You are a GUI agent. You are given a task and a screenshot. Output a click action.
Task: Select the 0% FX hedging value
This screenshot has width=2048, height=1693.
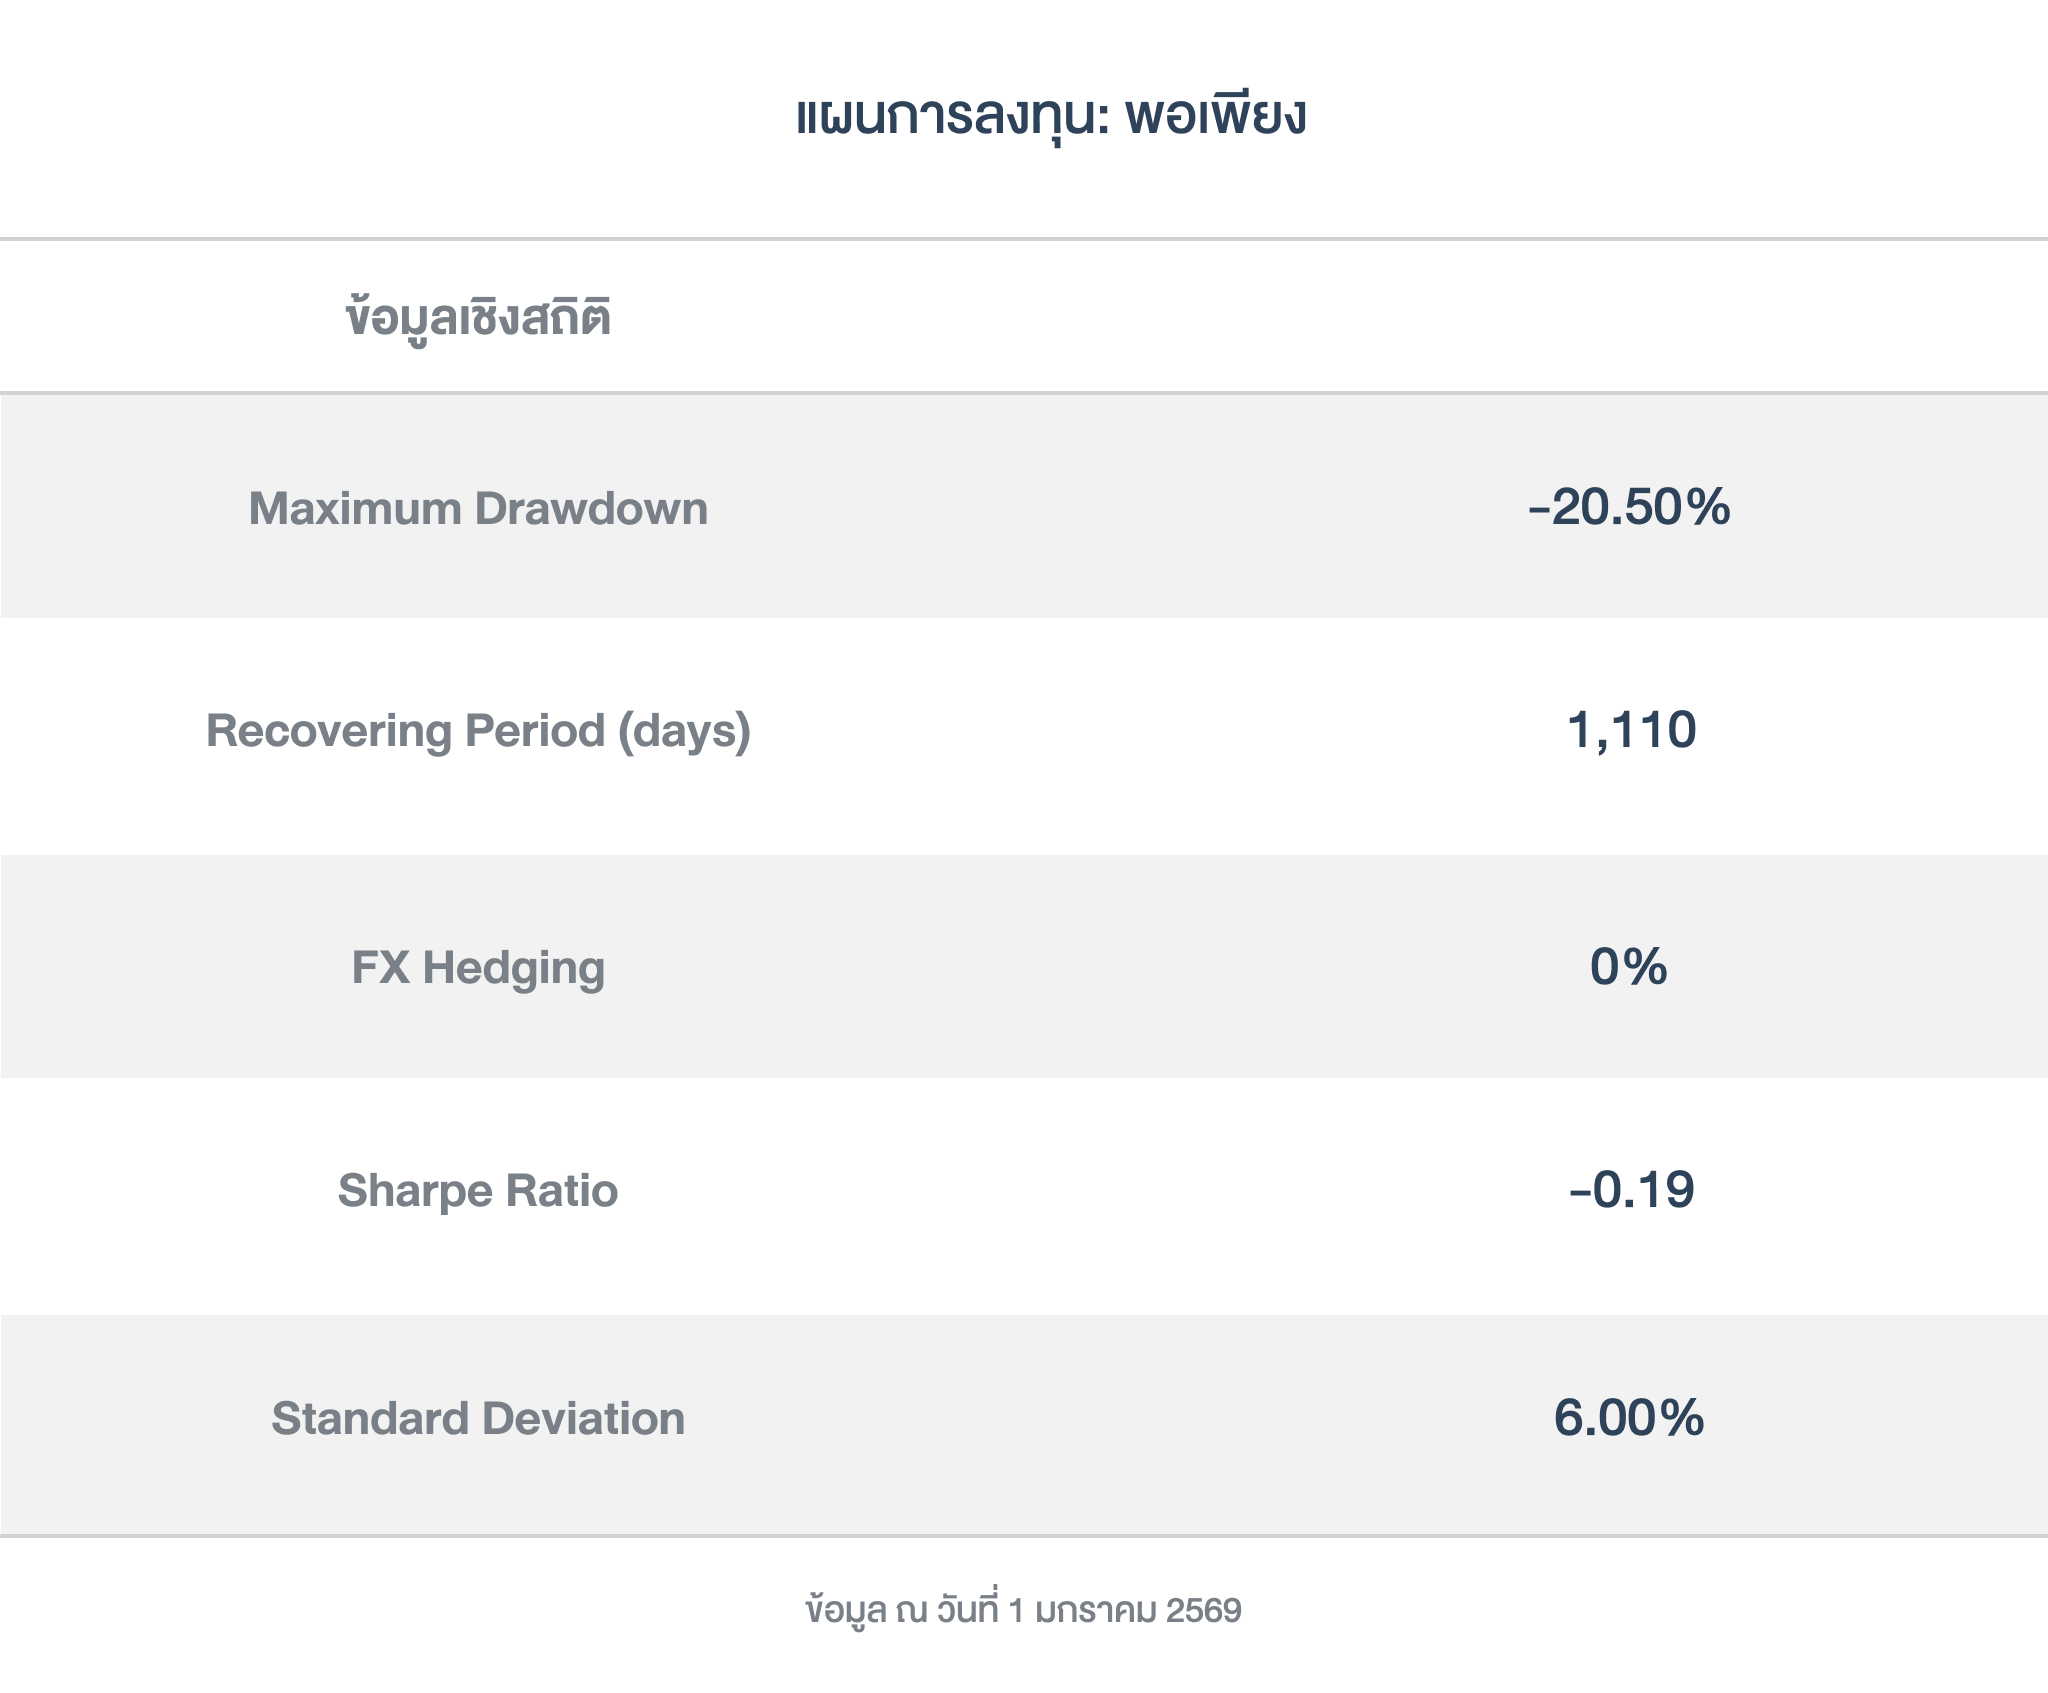(x=1629, y=967)
